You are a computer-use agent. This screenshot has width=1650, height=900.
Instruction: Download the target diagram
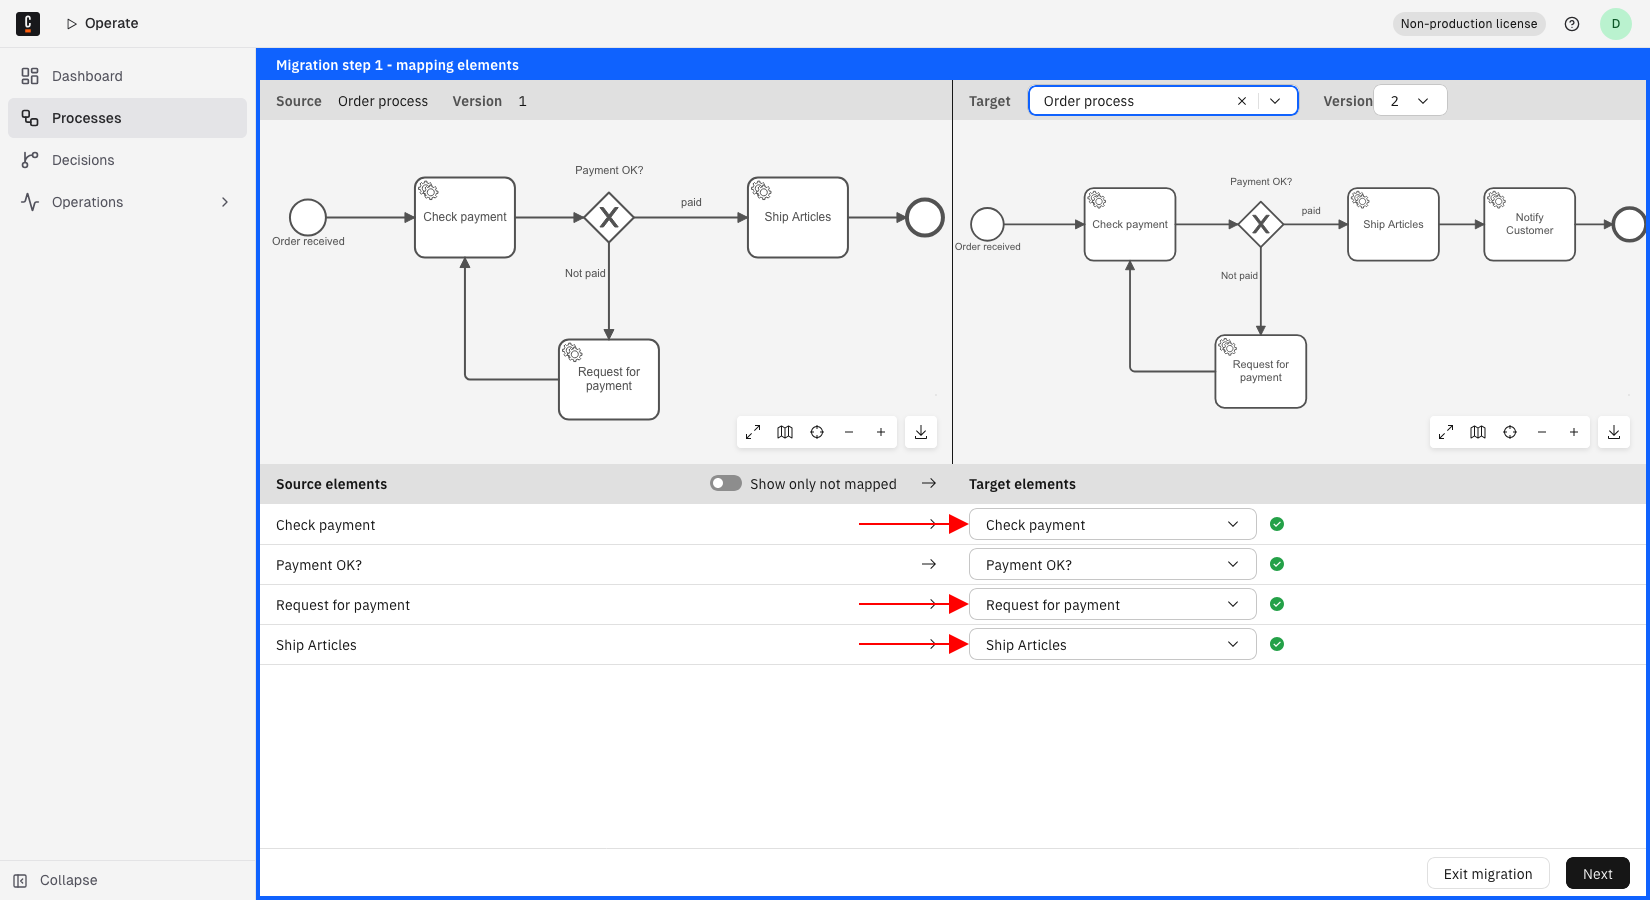[1614, 432]
